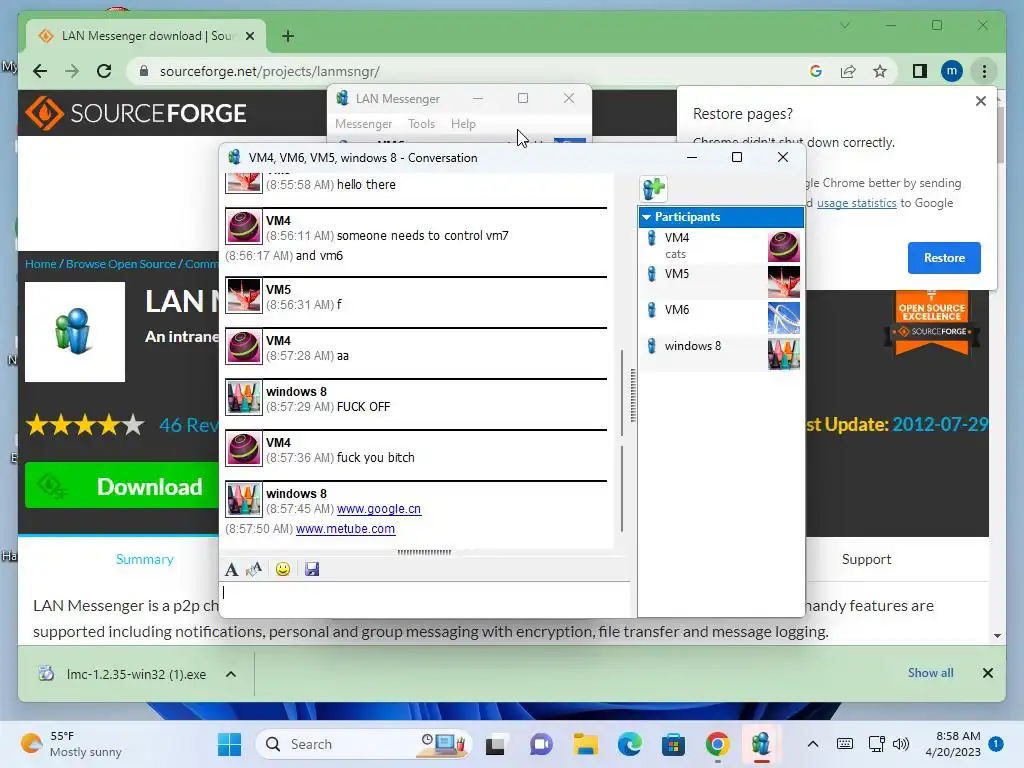
Task: Open the Summary tab on SourceForge page
Action: pos(144,560)
